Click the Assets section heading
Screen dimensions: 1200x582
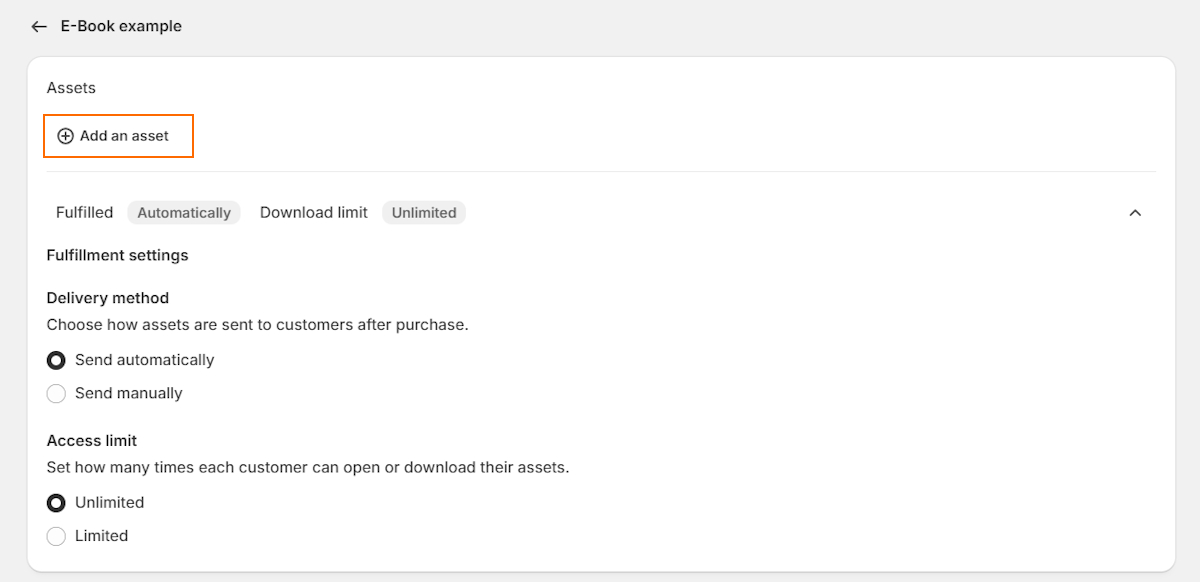point(71,88)
